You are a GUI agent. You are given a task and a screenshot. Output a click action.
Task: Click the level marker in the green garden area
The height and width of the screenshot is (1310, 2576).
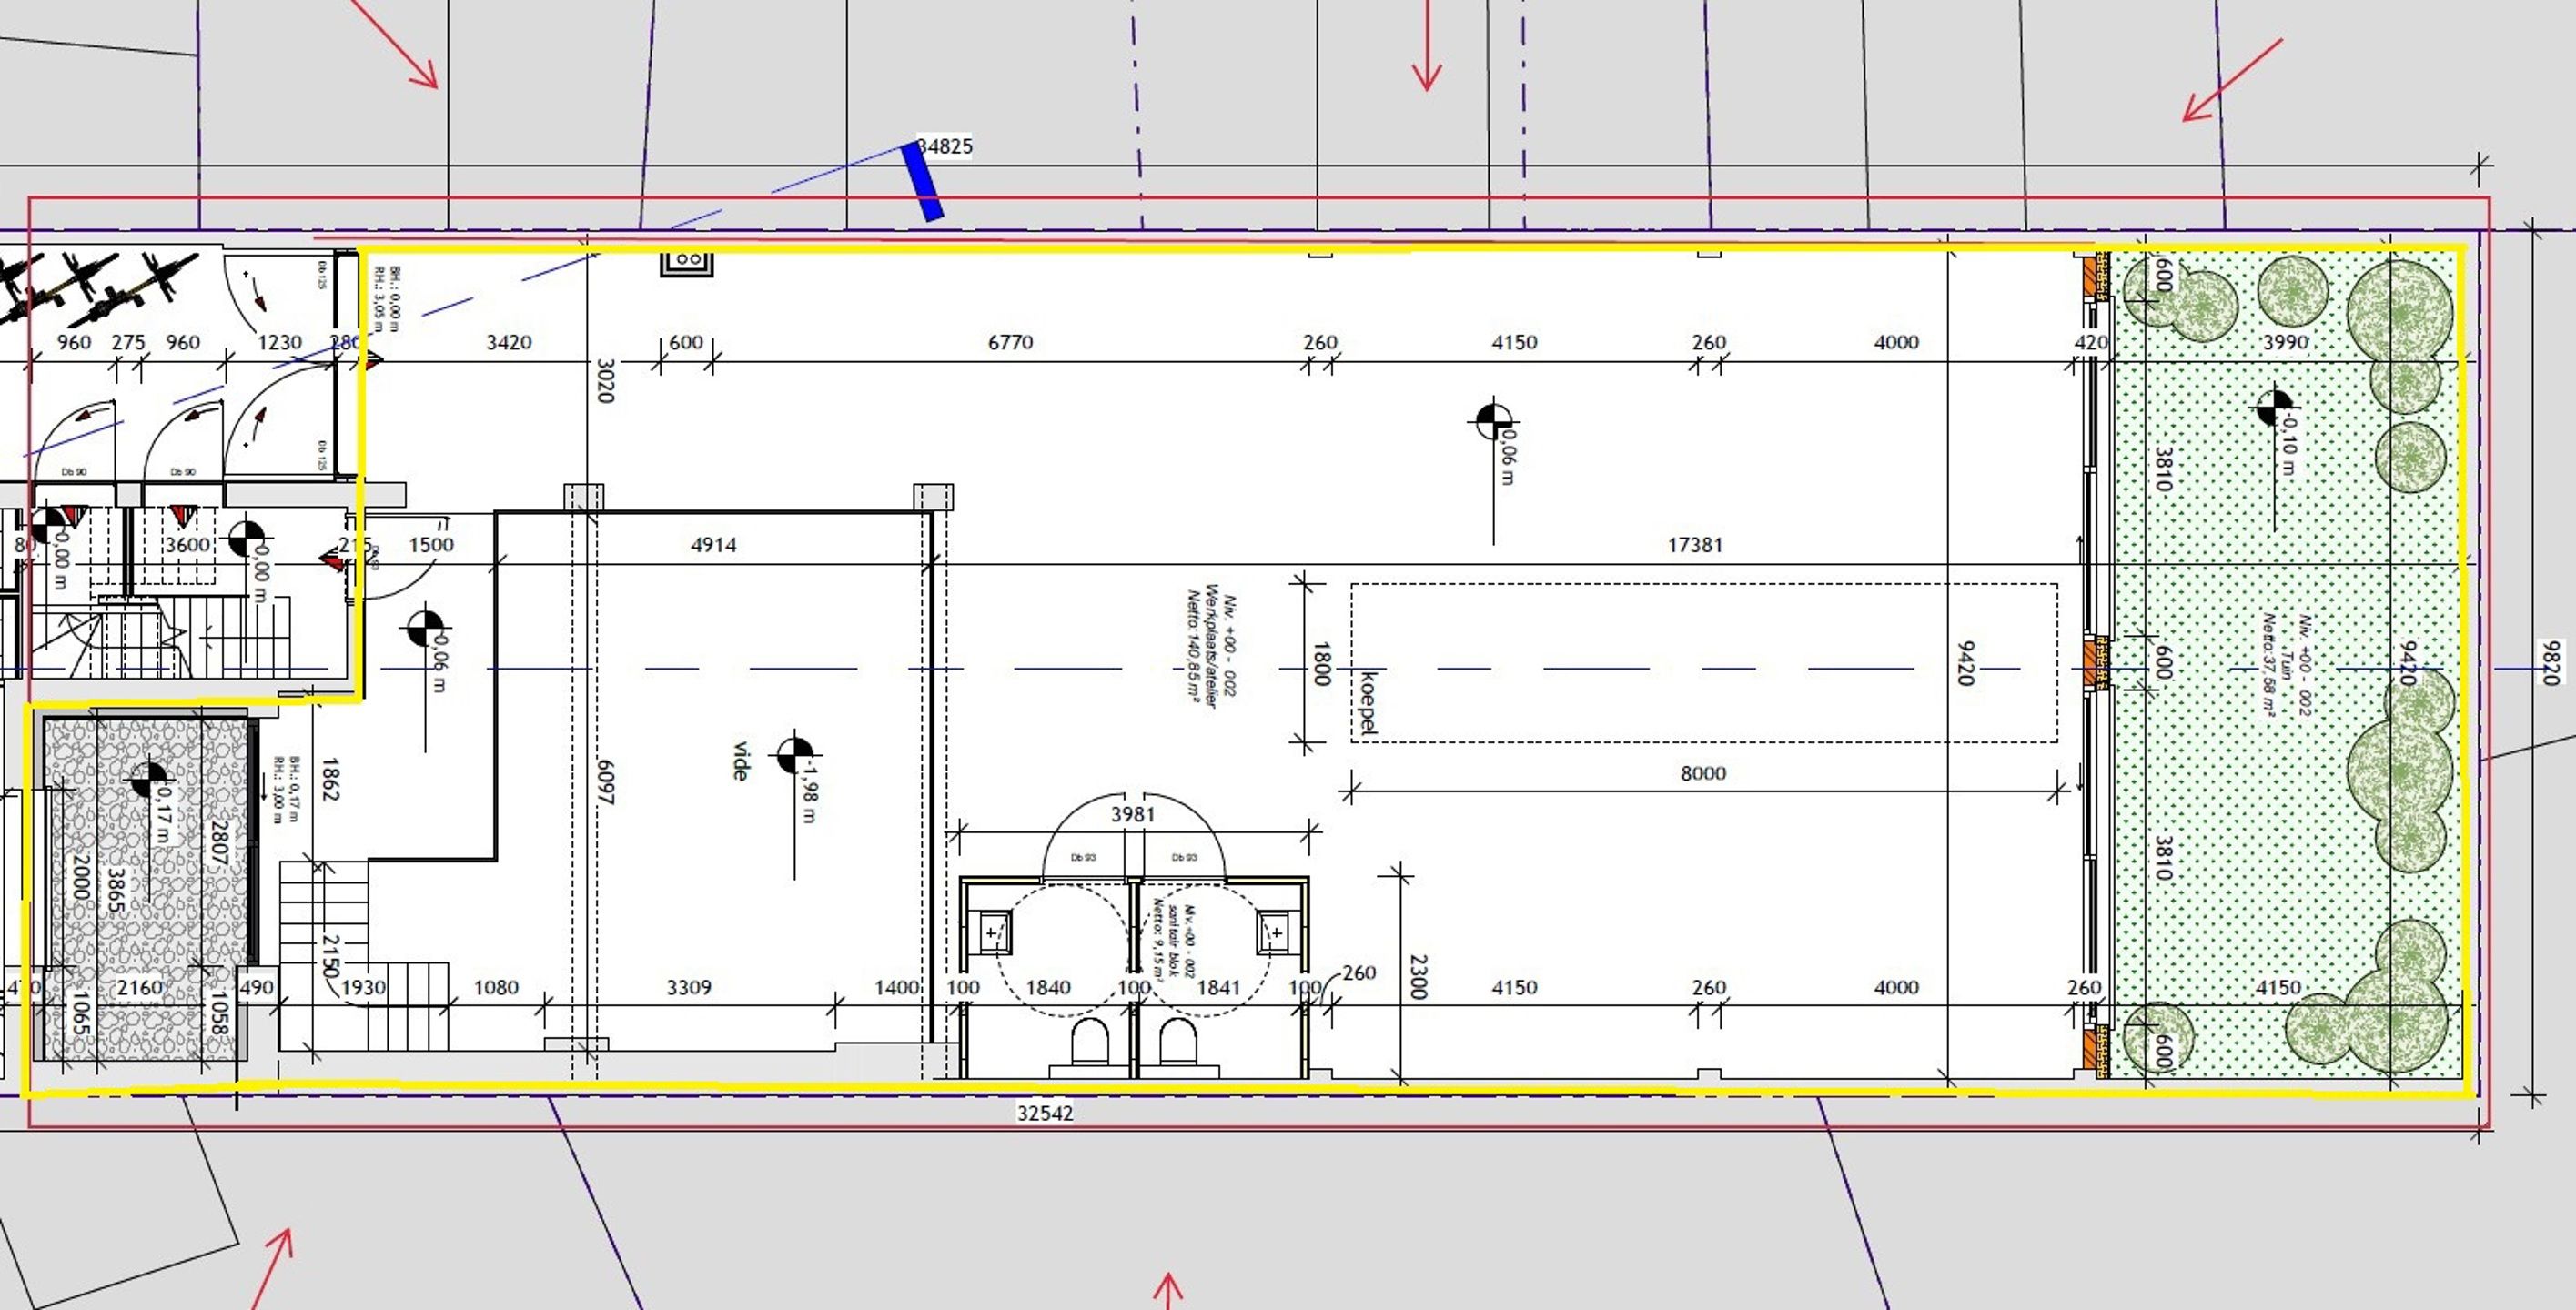(2273, 408)
